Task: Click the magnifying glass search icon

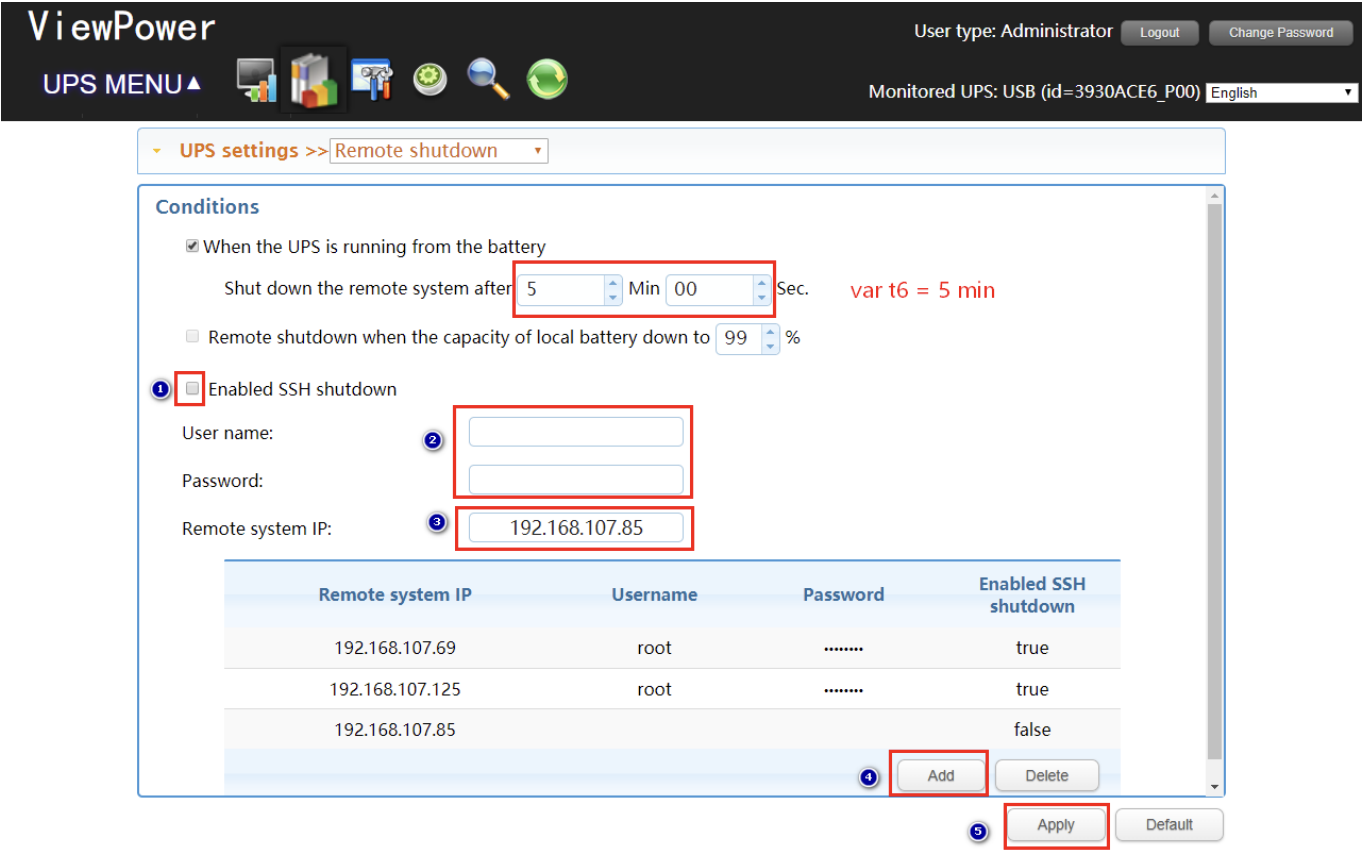Action: tap(488, 80)
